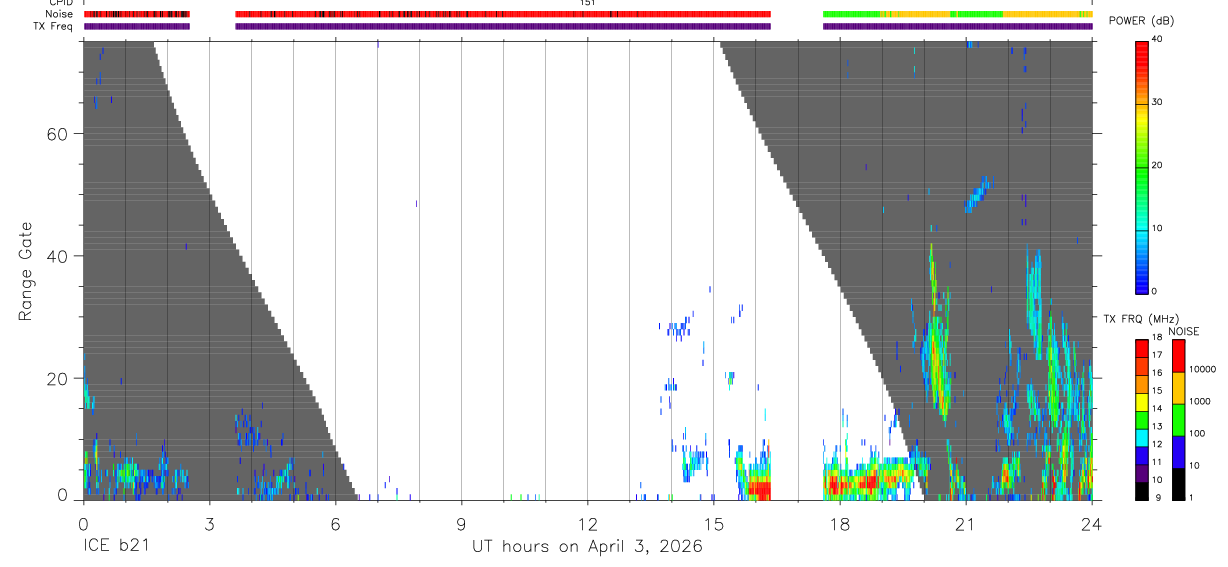Click the "Noise" row label at top left
The image size is (1228, 567).
click(59, 14)
